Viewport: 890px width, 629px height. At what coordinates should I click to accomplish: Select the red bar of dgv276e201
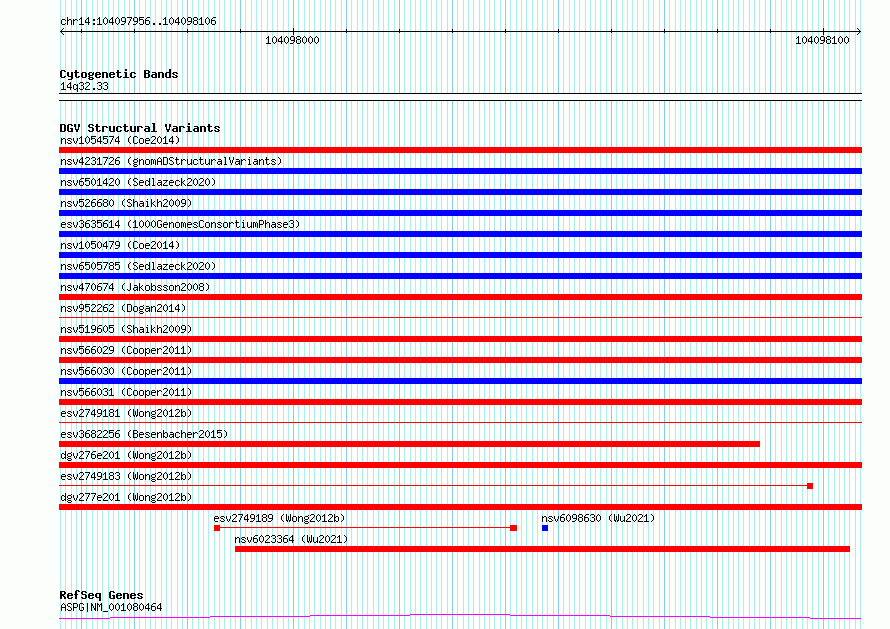point(460,465)
